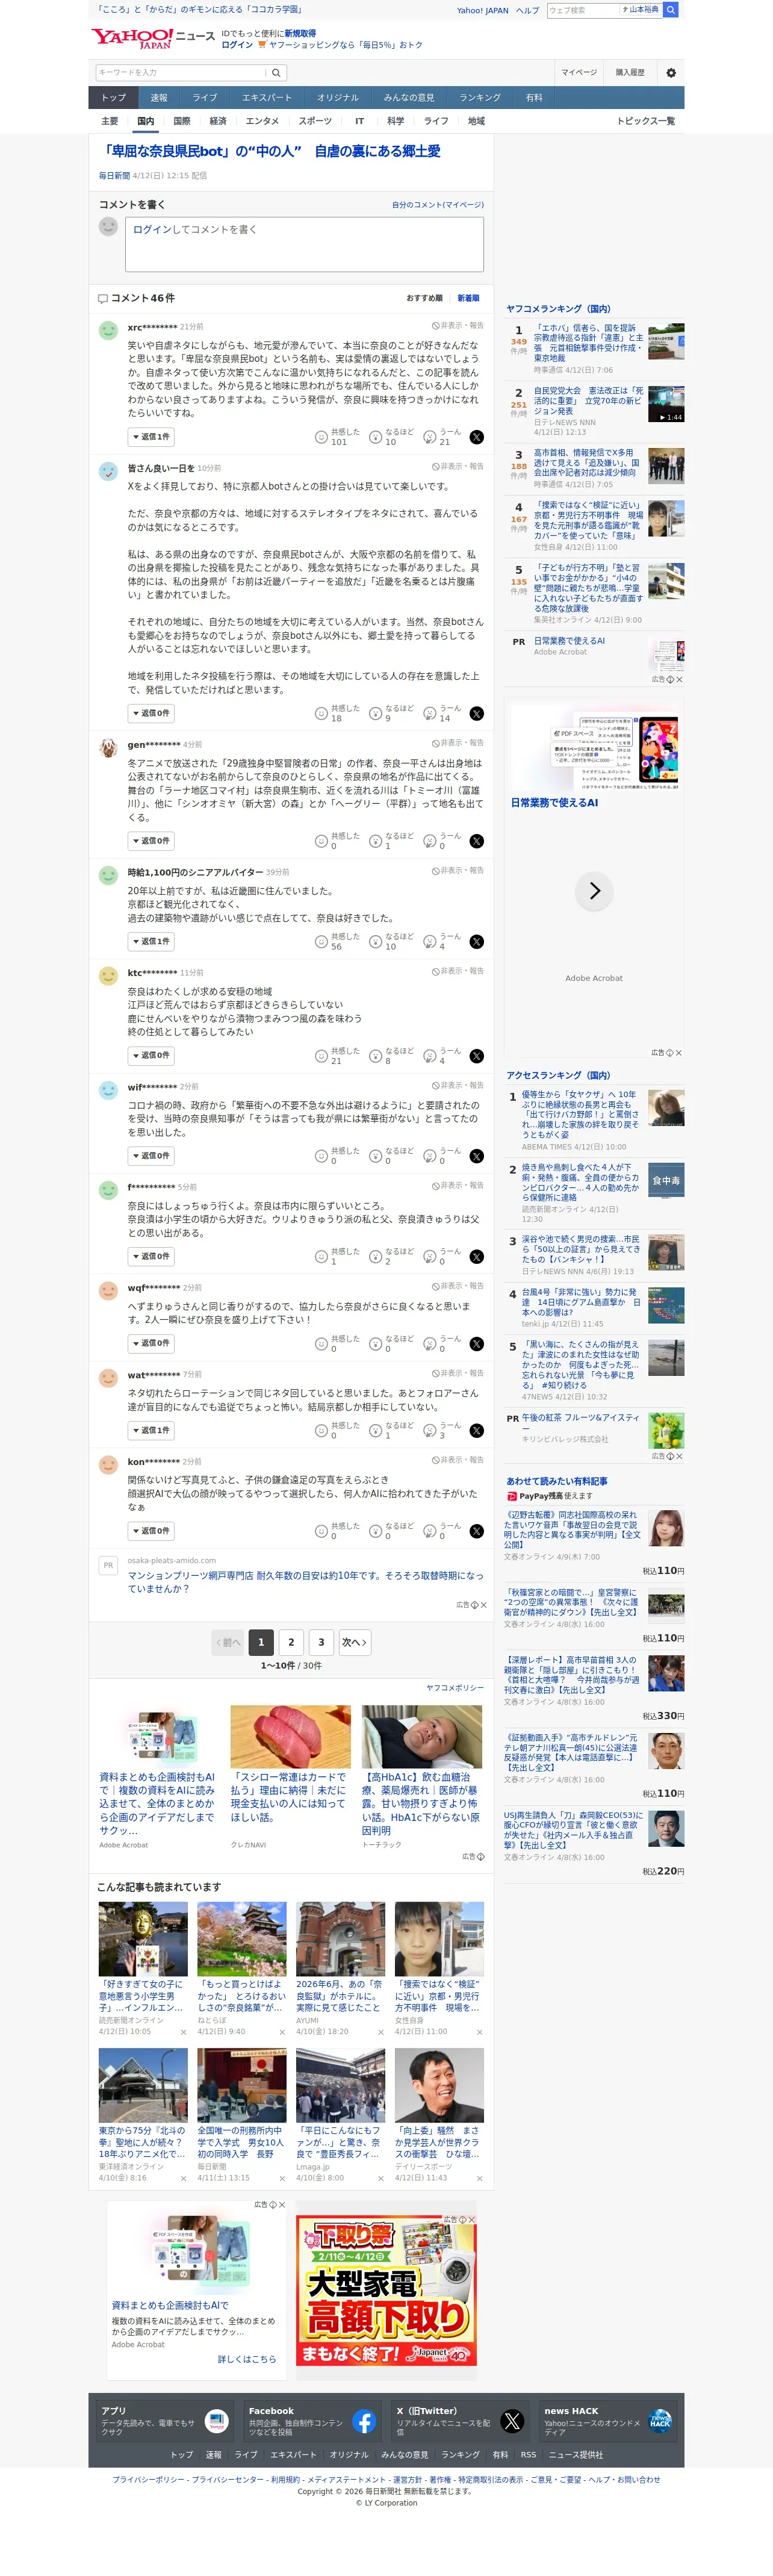Advance the Adobe Acrobat ad carousel arrow
The image size is (773, 2576).
click(594, 891)
